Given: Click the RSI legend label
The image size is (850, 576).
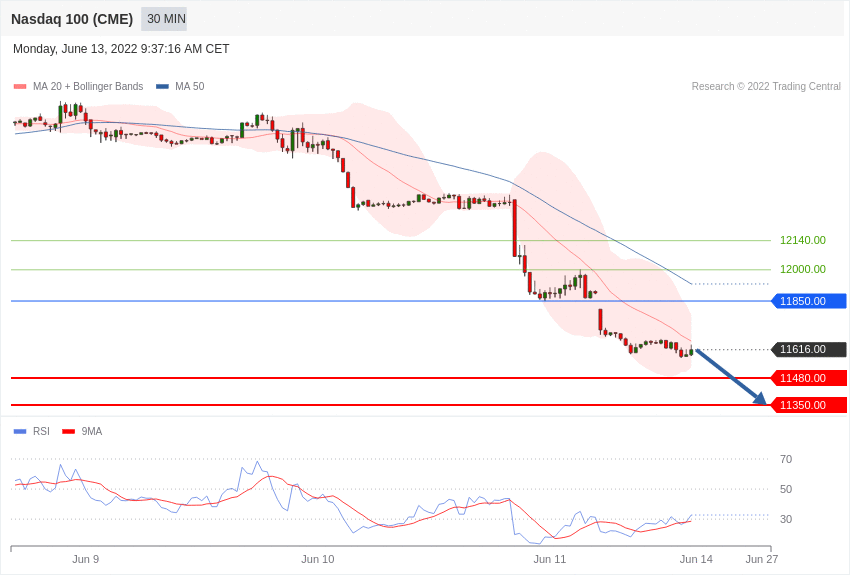Looking at the screenshot, I should (x=41, y=431).
